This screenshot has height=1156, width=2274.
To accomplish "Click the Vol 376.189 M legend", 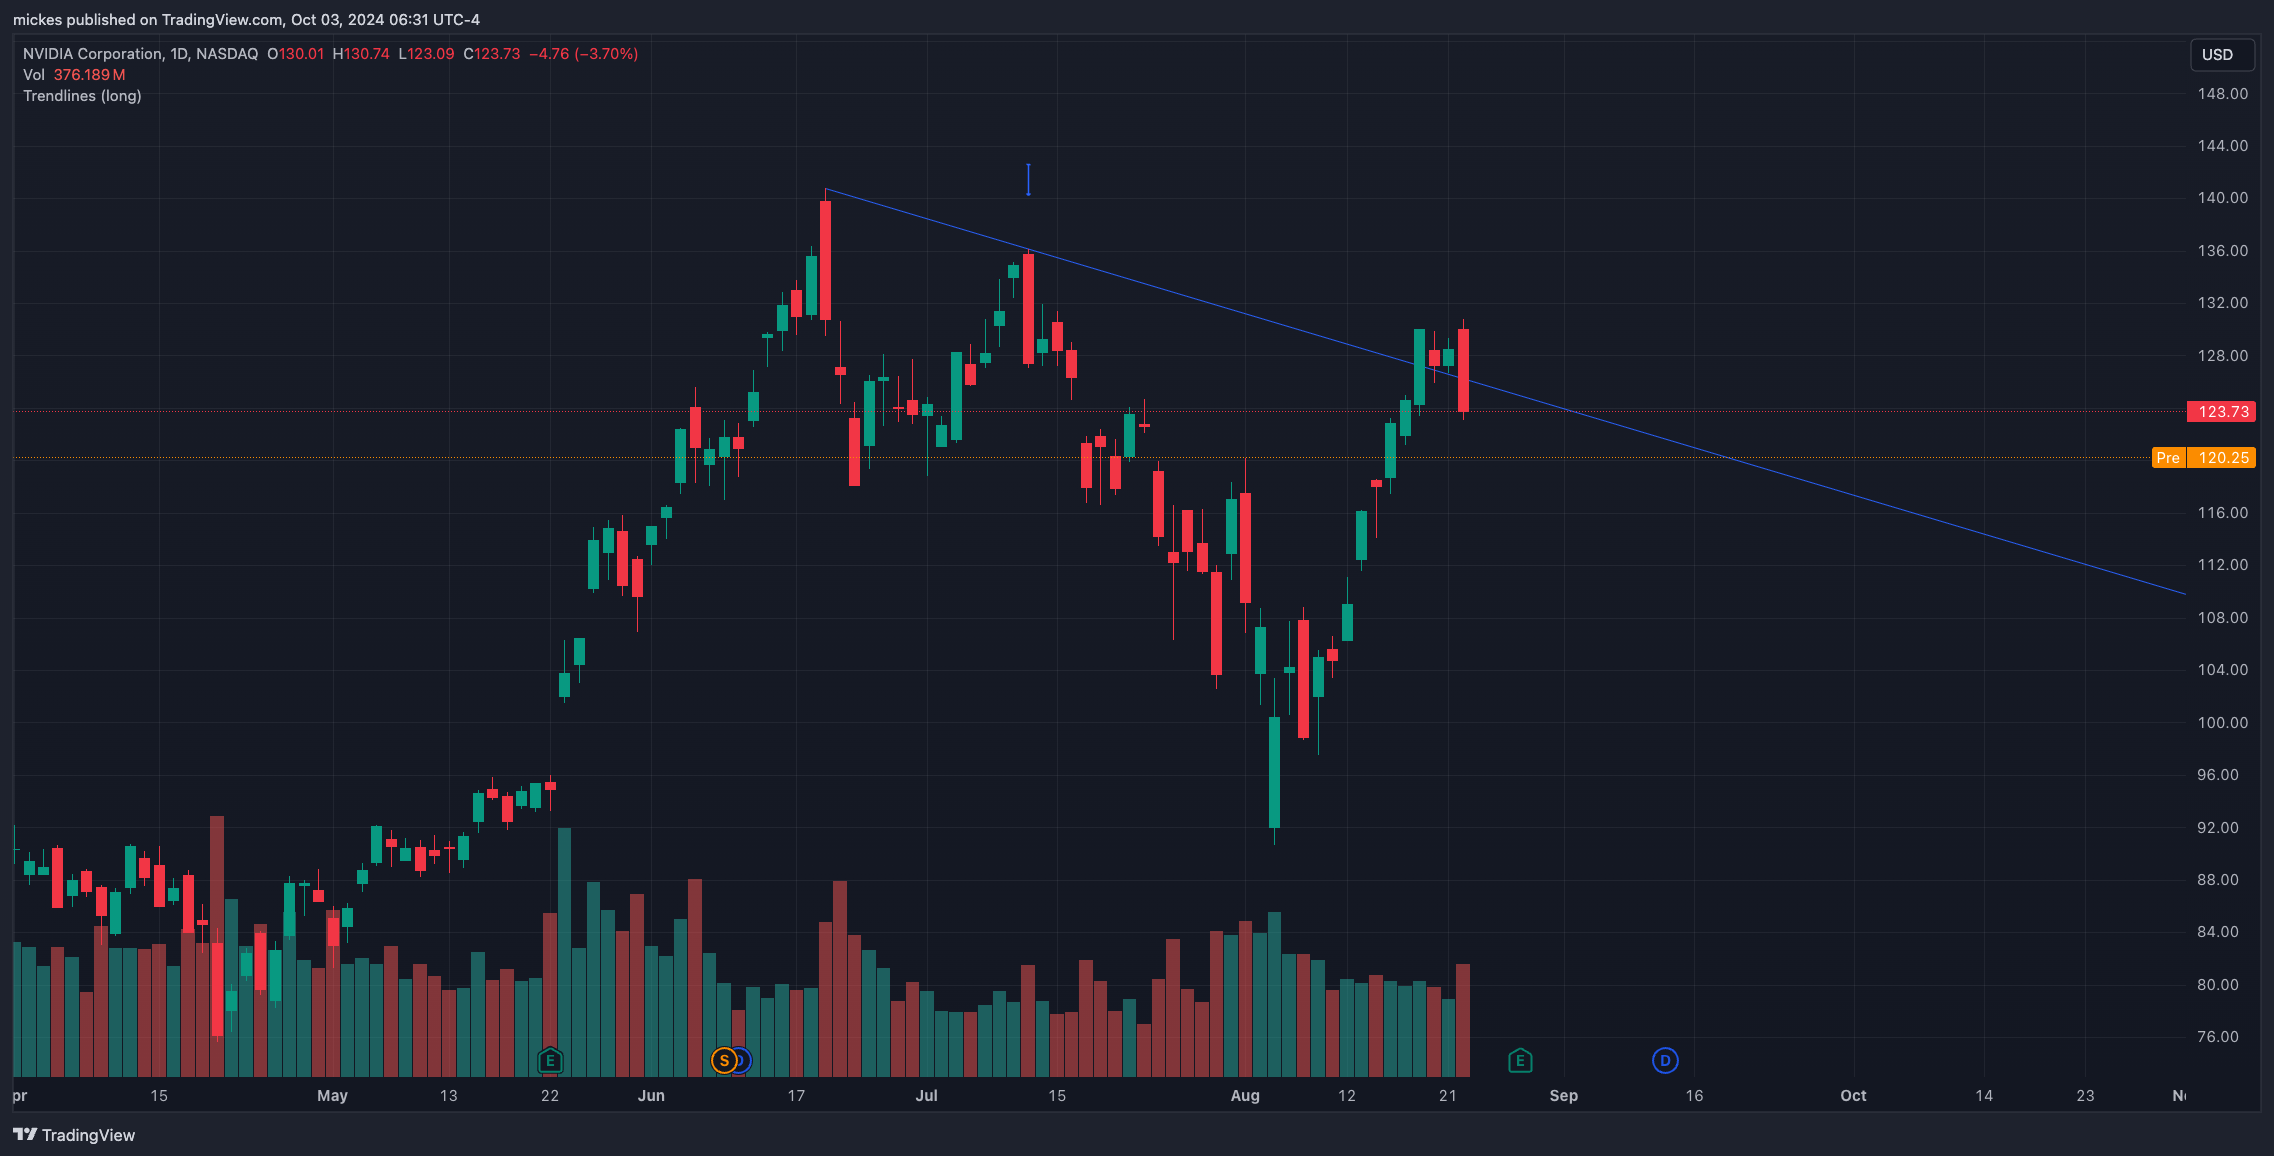I will pos(74,75).
